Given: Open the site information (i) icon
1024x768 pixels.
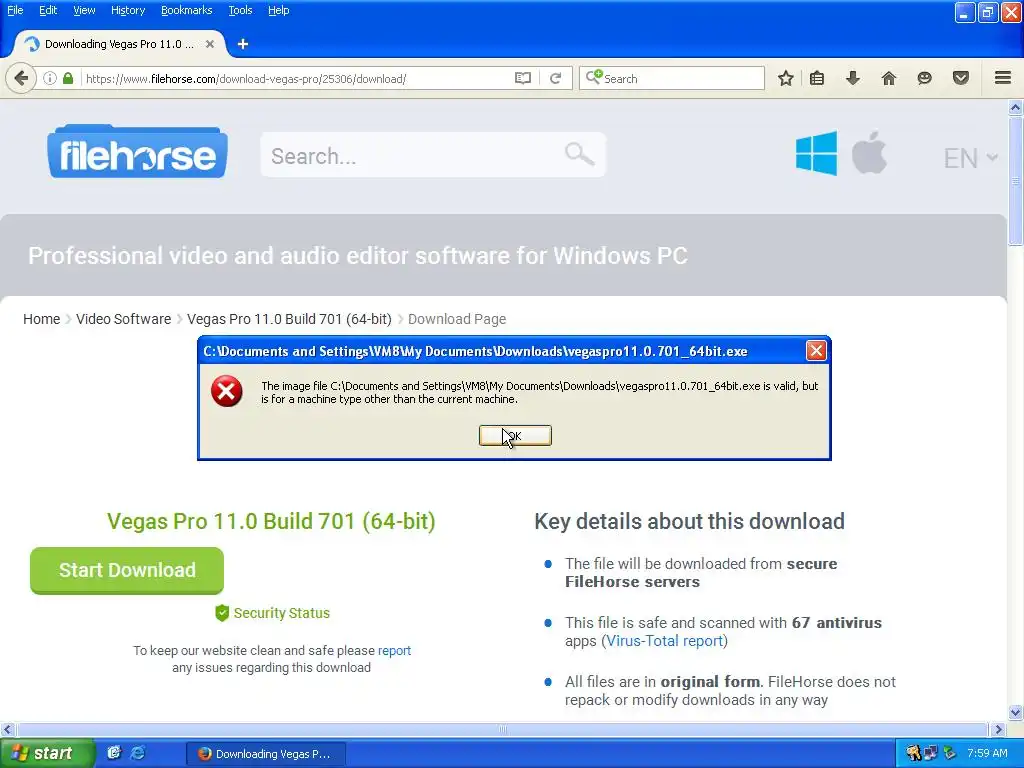Looking at the screenshot, I should 50,78.
